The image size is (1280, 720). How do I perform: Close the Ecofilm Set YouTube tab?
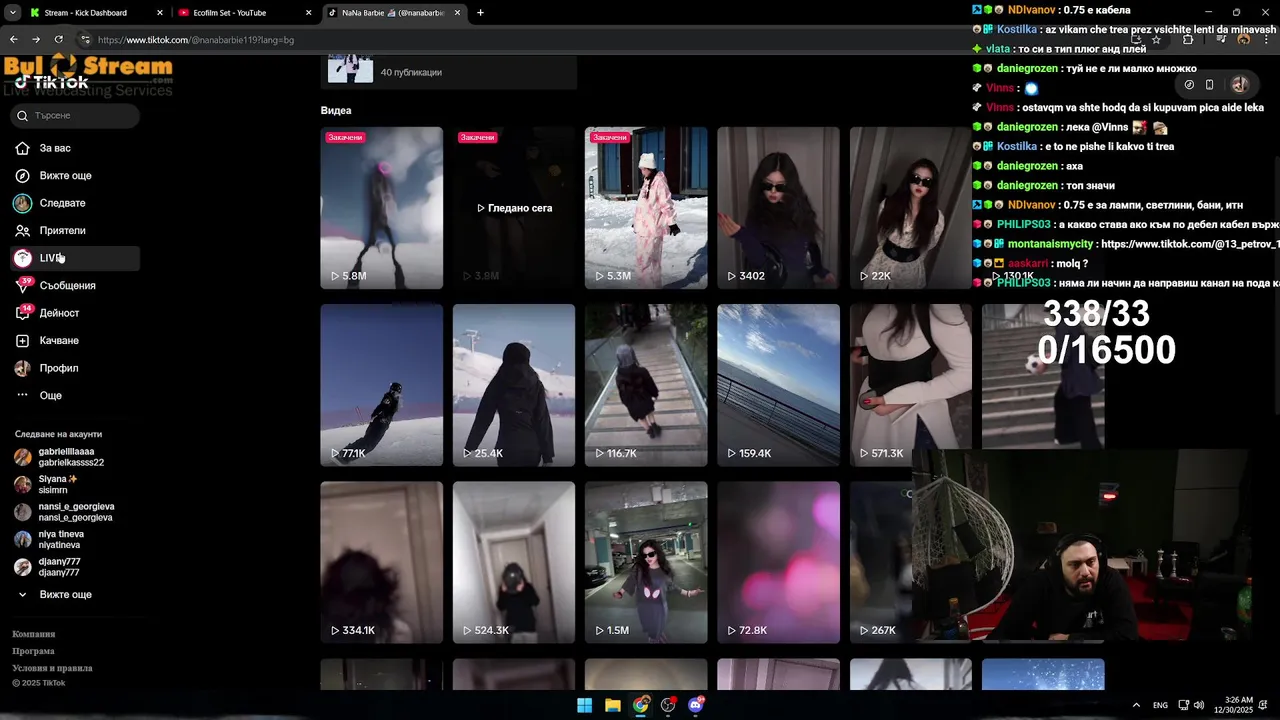point(309,13)
